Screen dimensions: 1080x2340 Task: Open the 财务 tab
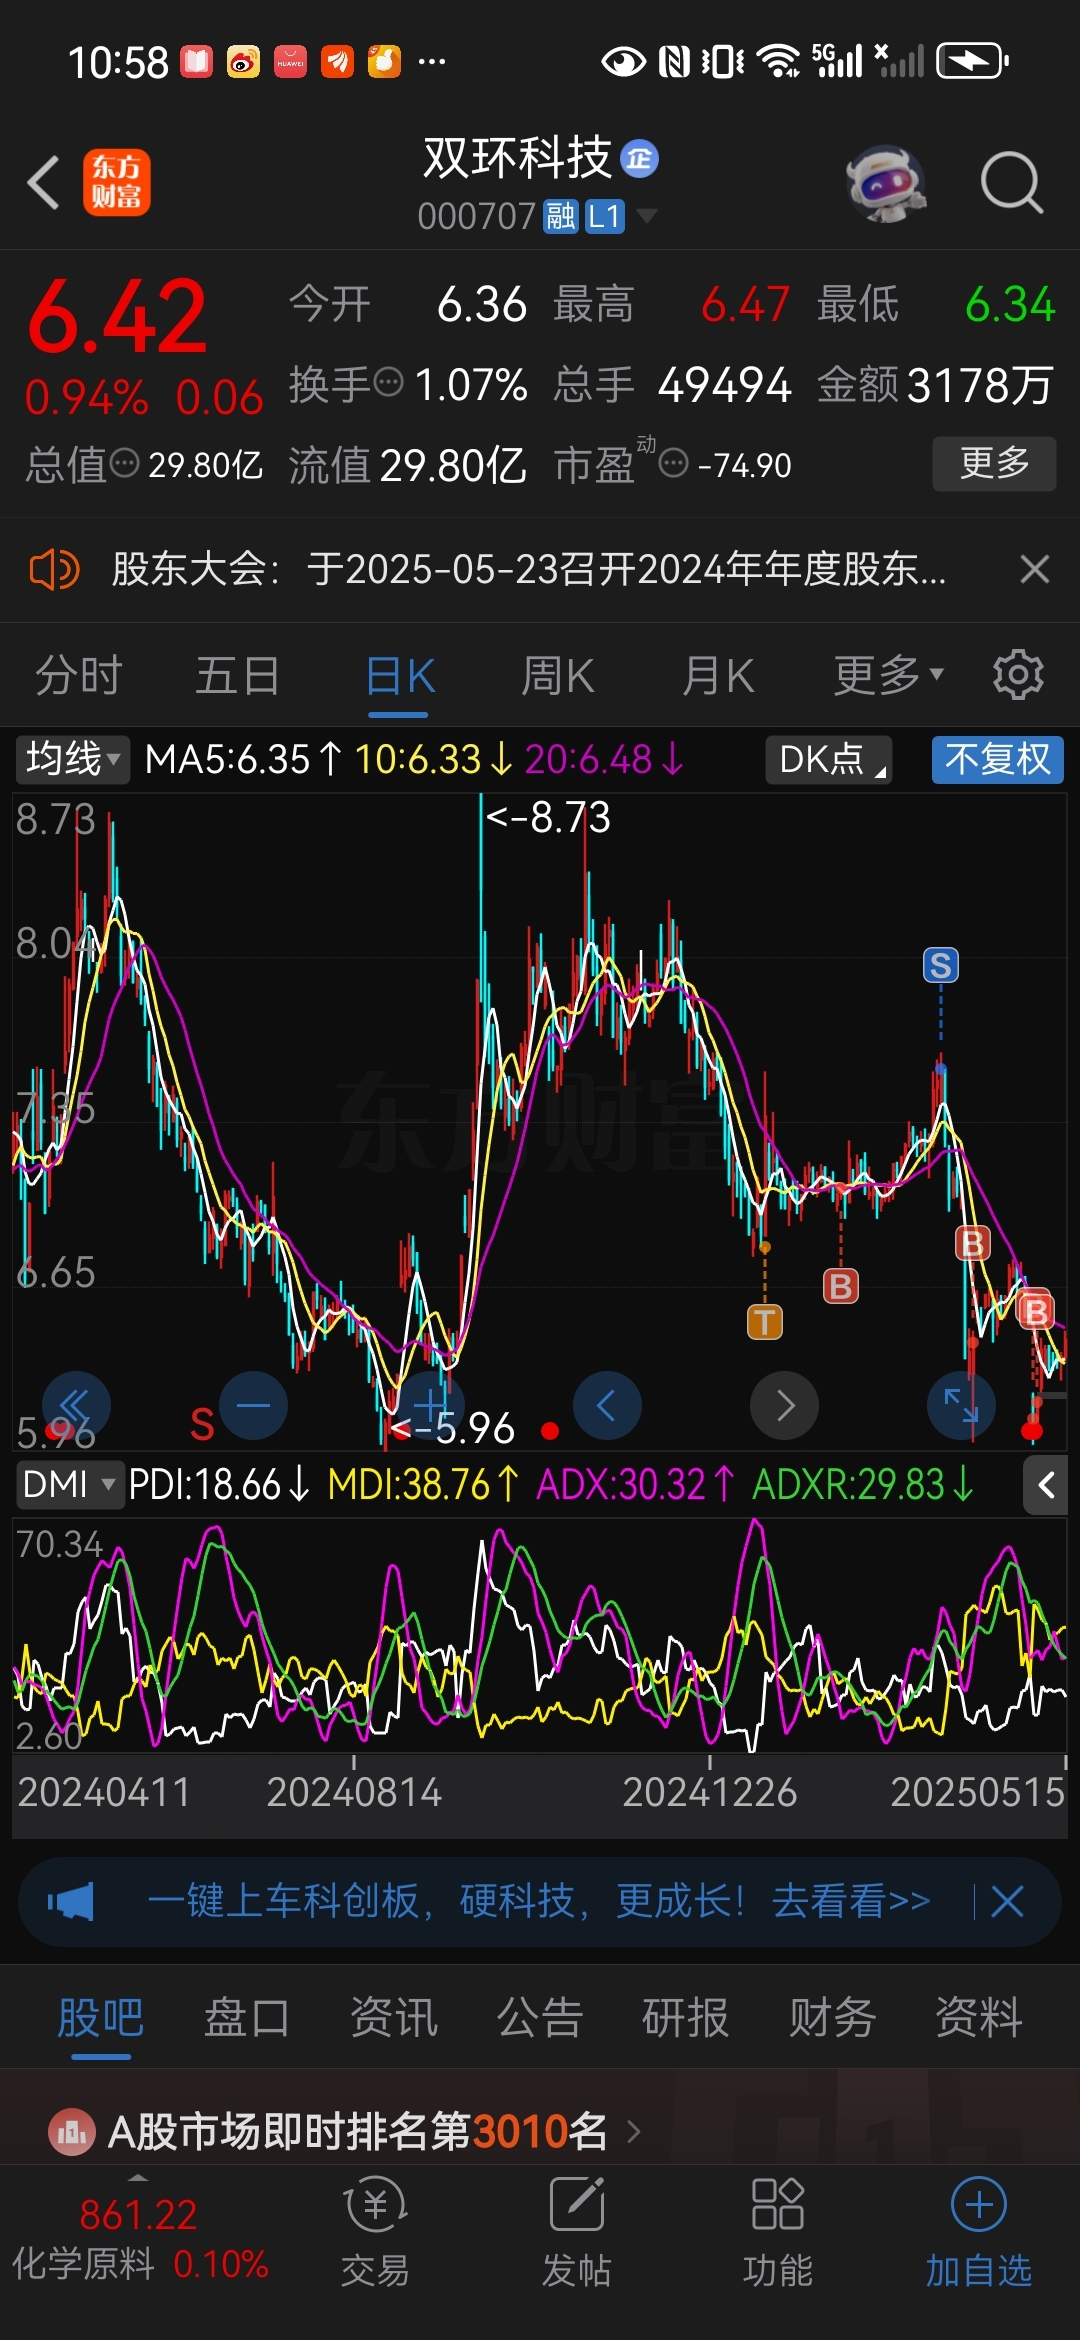click(832, 2017)
